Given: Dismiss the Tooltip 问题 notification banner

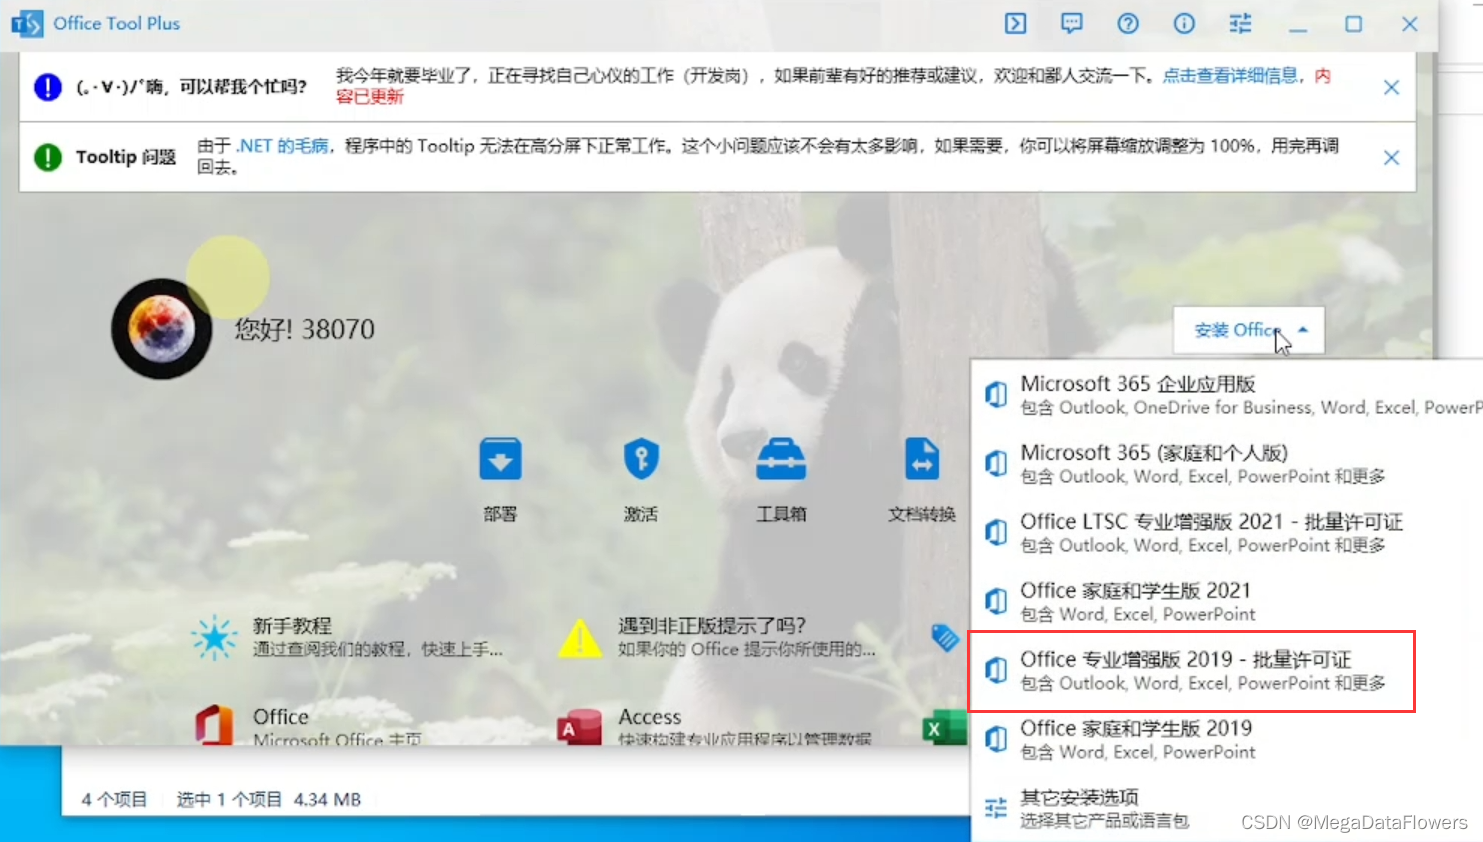Looking at the screenshot, I should click(x=1391, y=158).
